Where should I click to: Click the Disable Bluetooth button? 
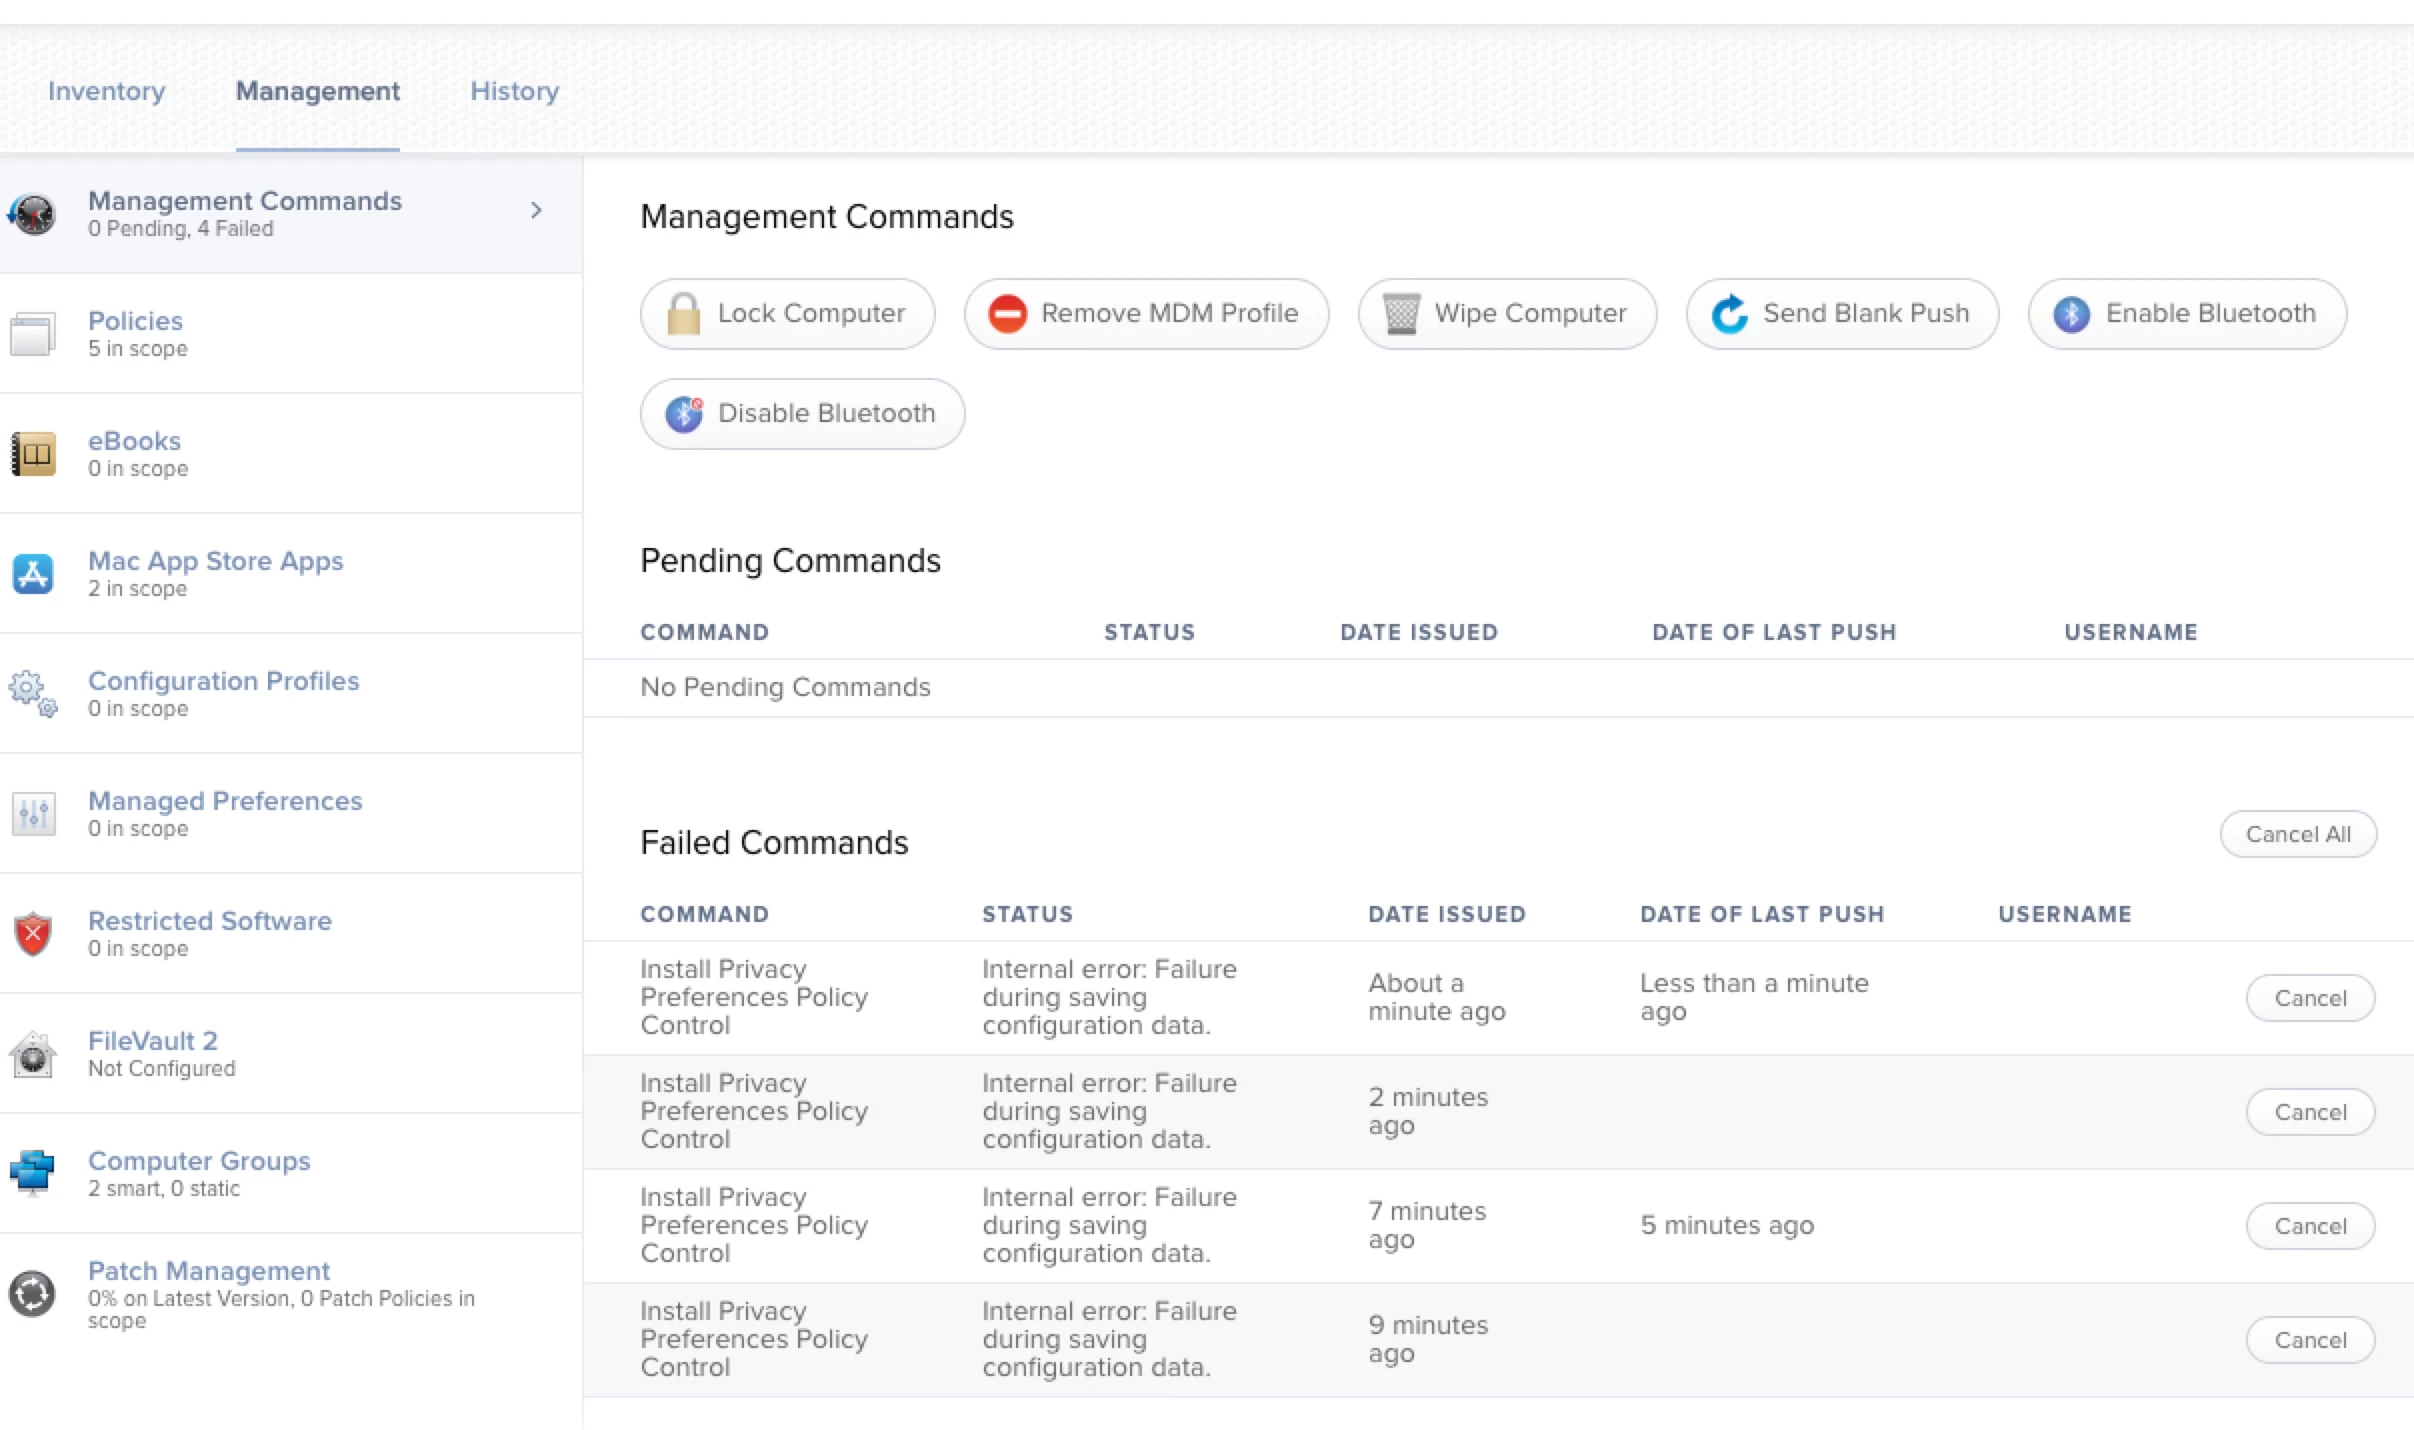(802, 414)
